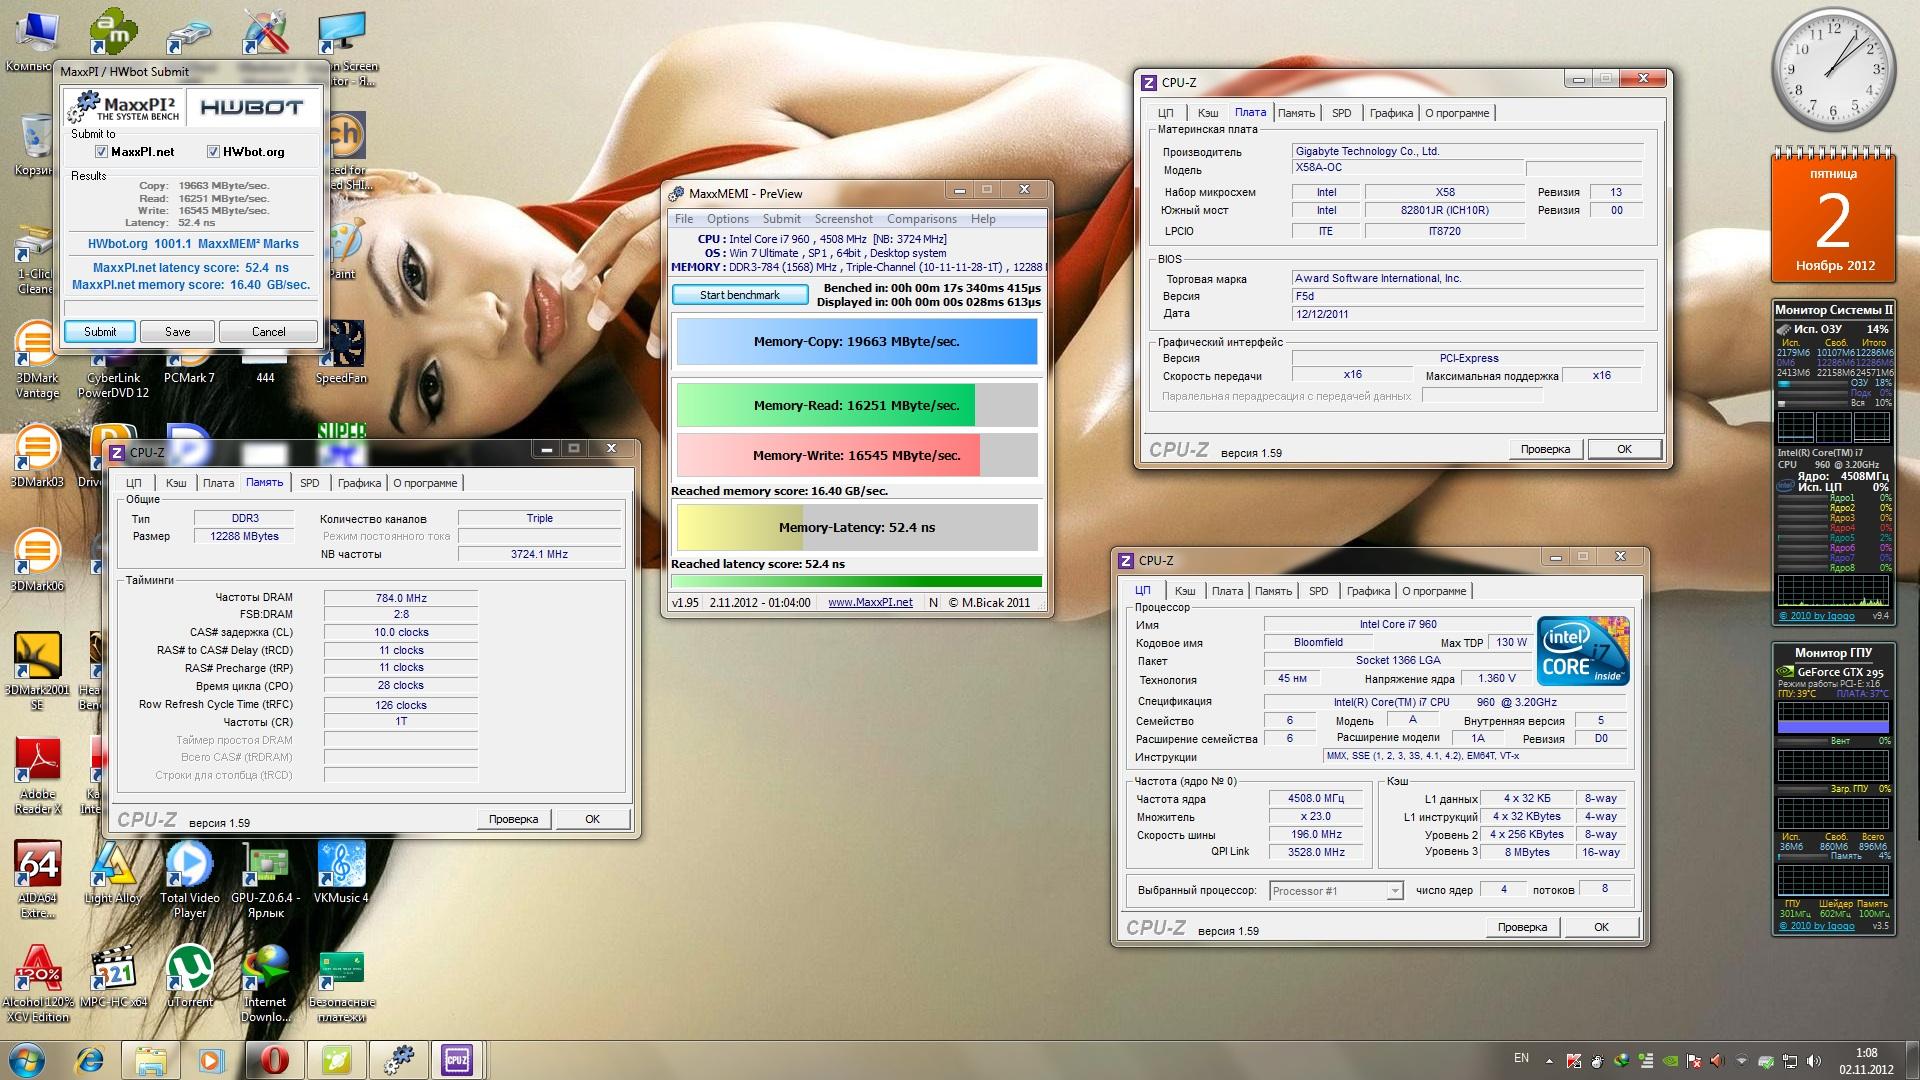Click the Start benchmark button
The height and width of the screenshot is (1080, 1920).
click(740, 295)
